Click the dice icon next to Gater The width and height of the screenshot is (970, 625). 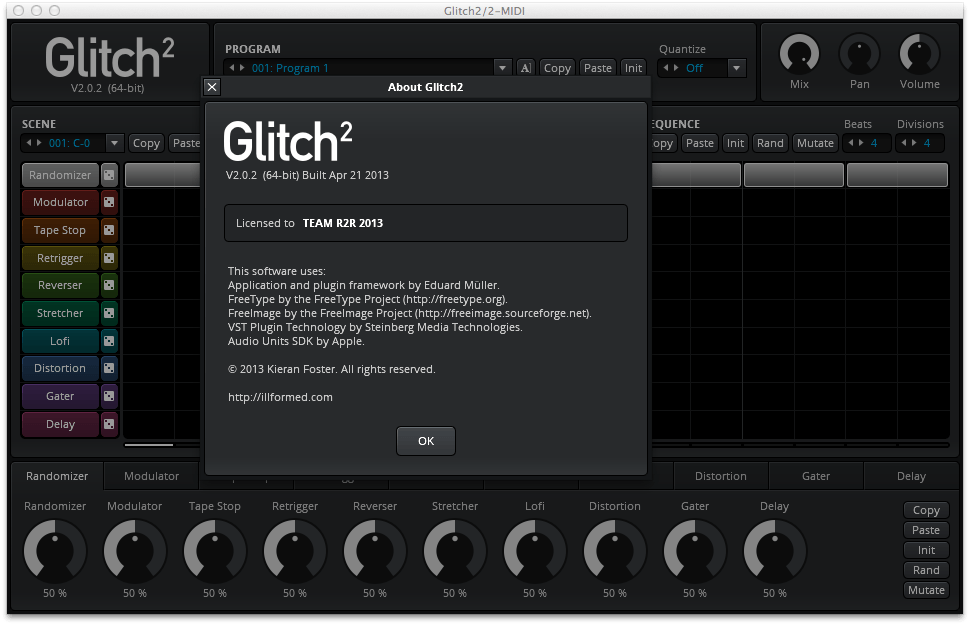click(x=109, y=396)
